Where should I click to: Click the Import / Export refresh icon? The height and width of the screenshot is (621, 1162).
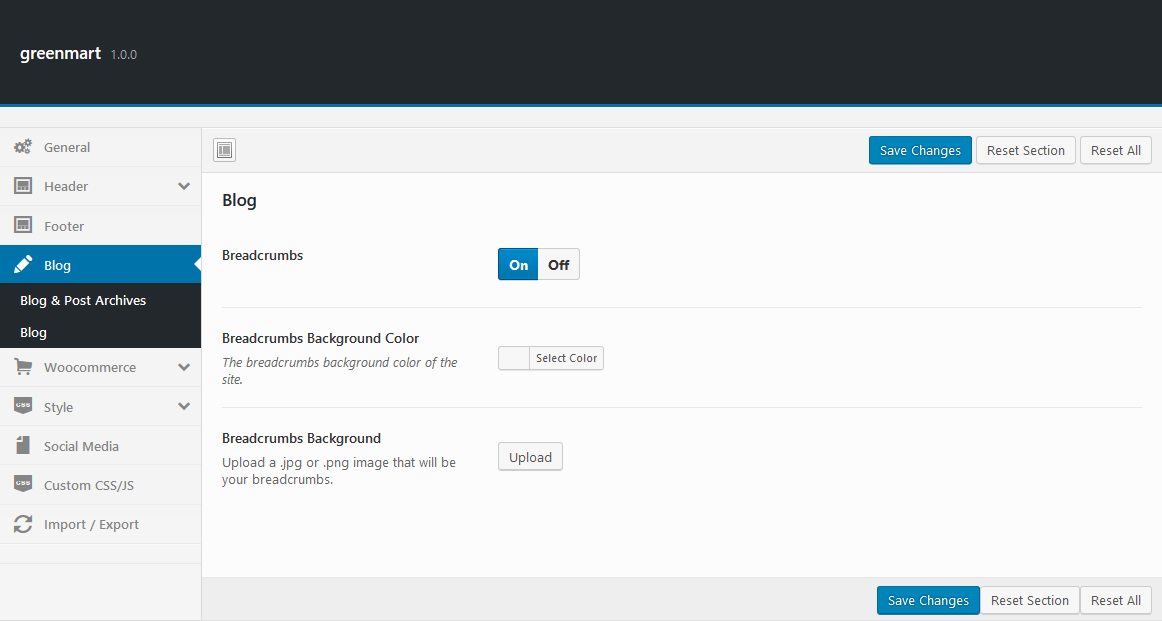tap(23, 524)
